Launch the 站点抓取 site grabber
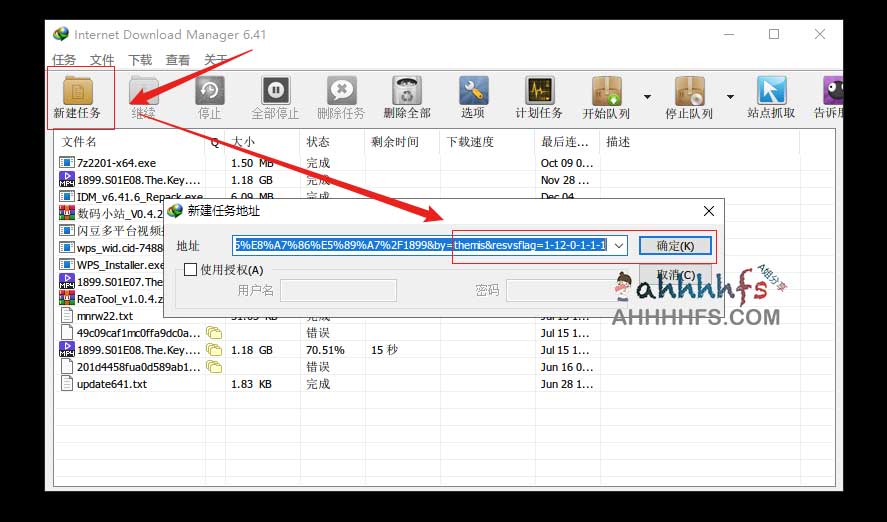Screen dimensions: 887x522 [771, 91]
